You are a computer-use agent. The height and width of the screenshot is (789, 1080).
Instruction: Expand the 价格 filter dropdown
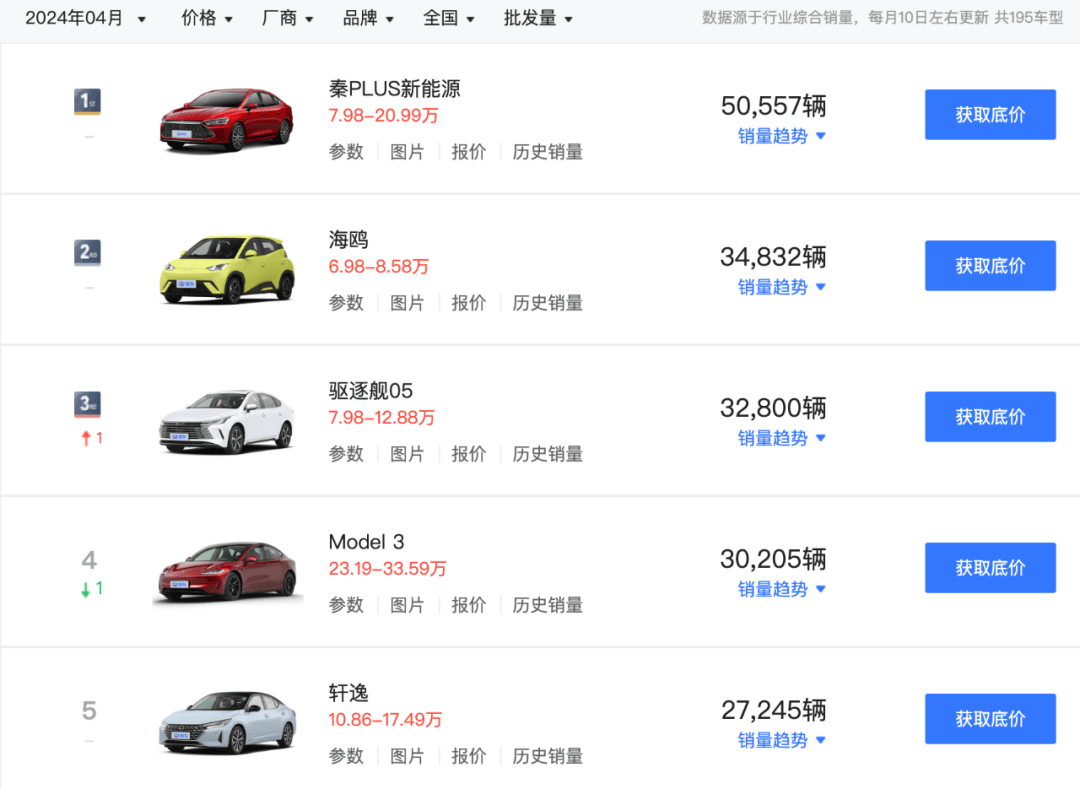coord(207,19)
